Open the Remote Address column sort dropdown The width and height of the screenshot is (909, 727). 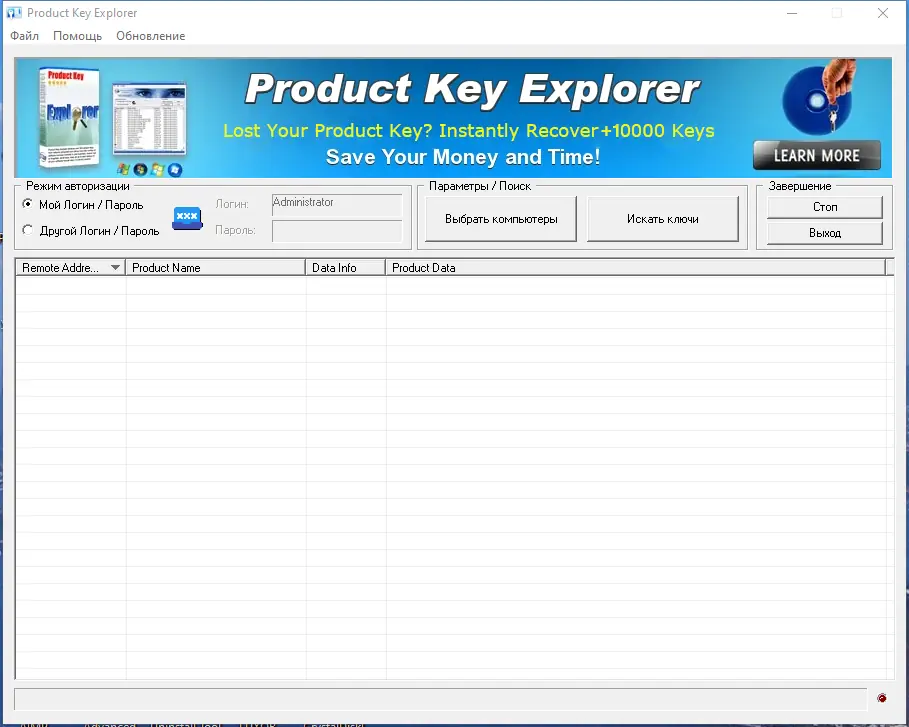point(115,267)
